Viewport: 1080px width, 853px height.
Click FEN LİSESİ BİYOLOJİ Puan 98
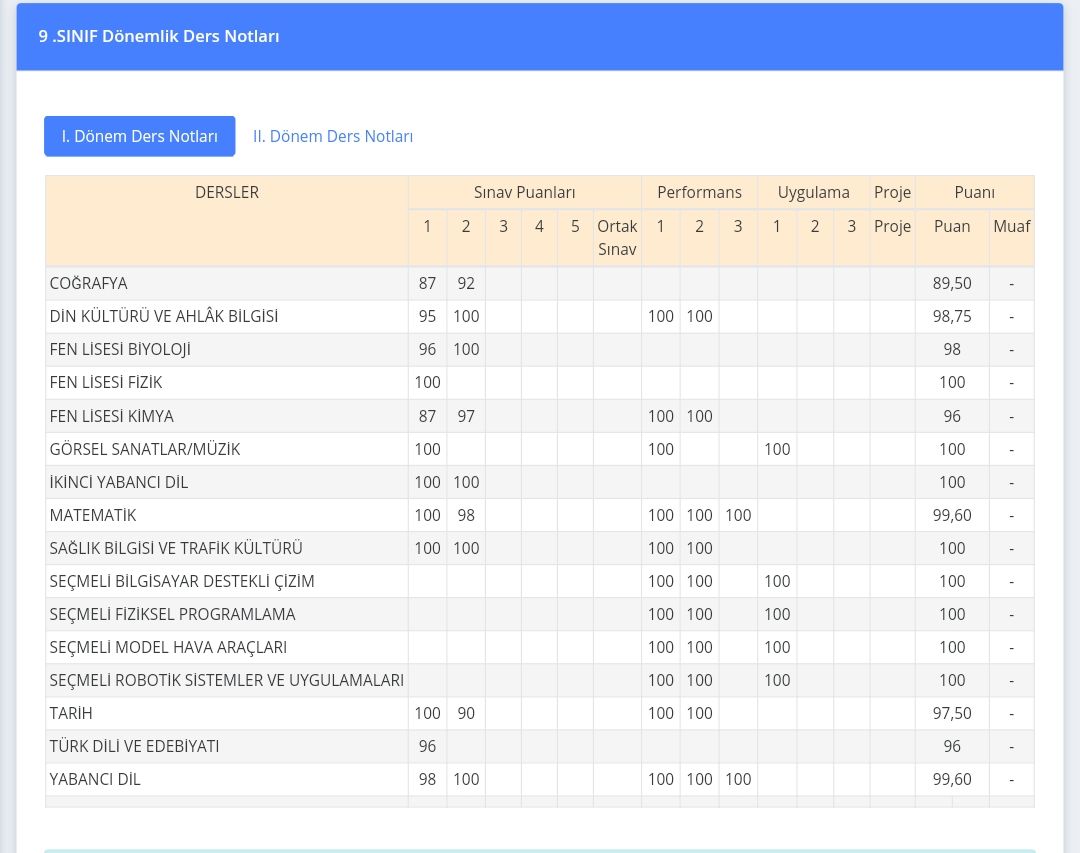pos(952,349)
